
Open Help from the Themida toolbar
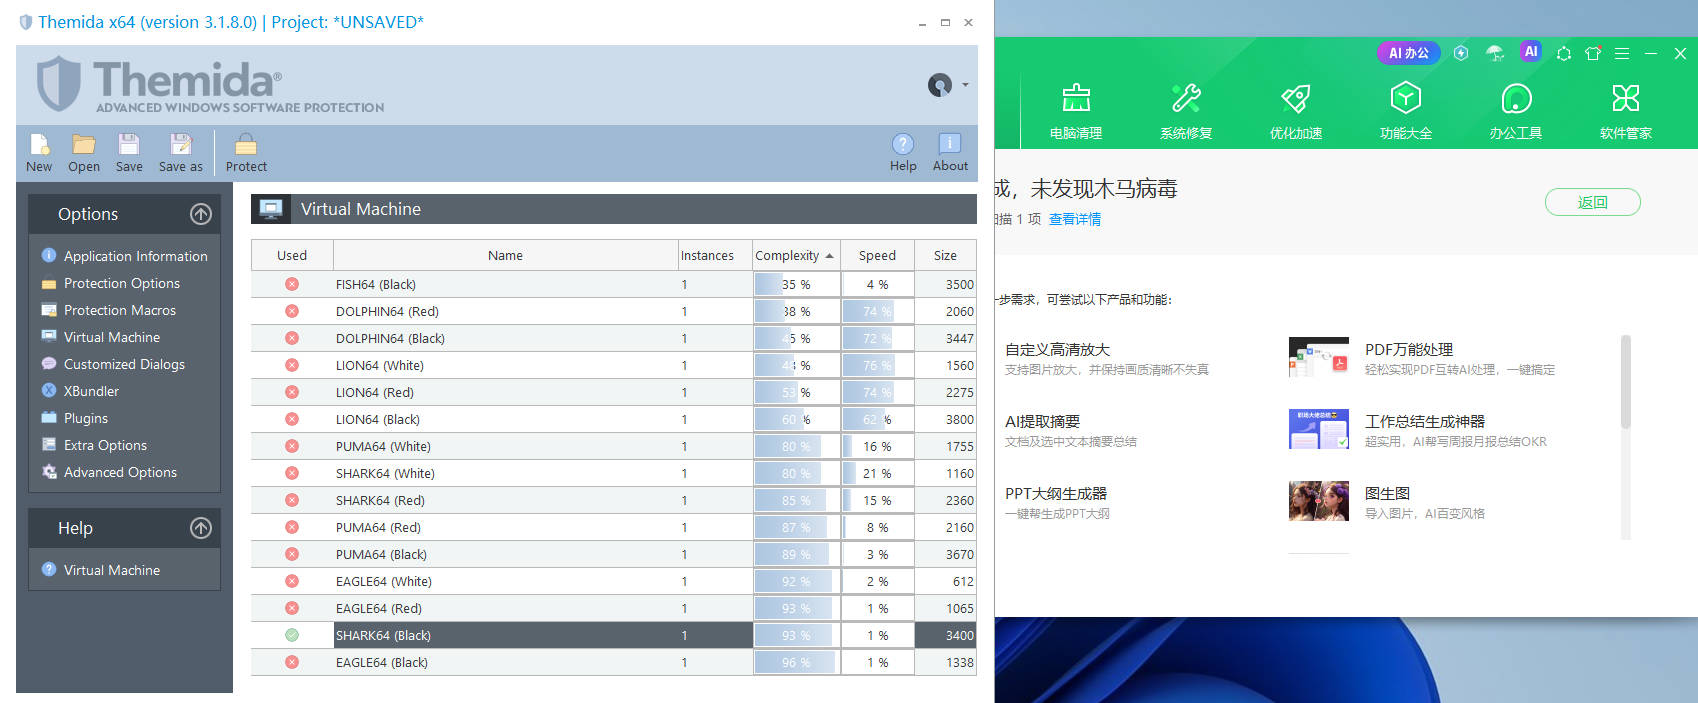903,144
